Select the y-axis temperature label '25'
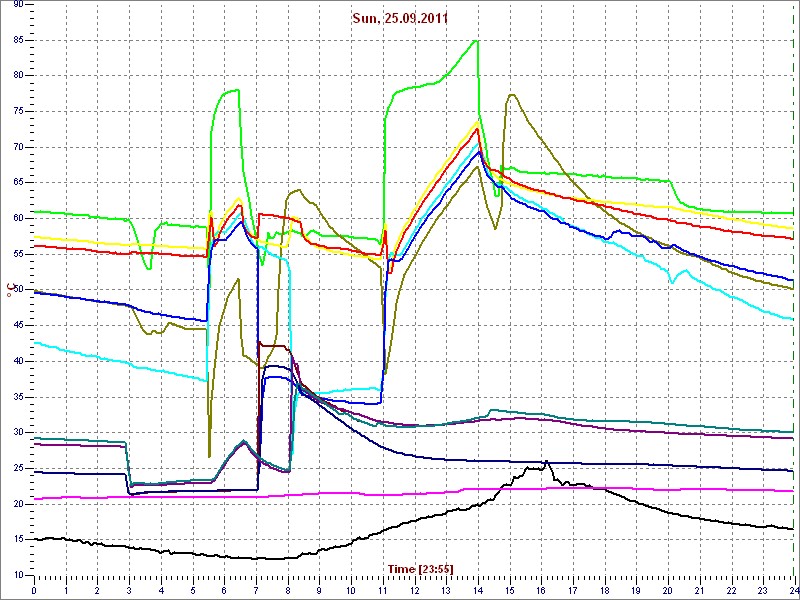The width and height of the screenshot is (800, 600). [17, 468]
